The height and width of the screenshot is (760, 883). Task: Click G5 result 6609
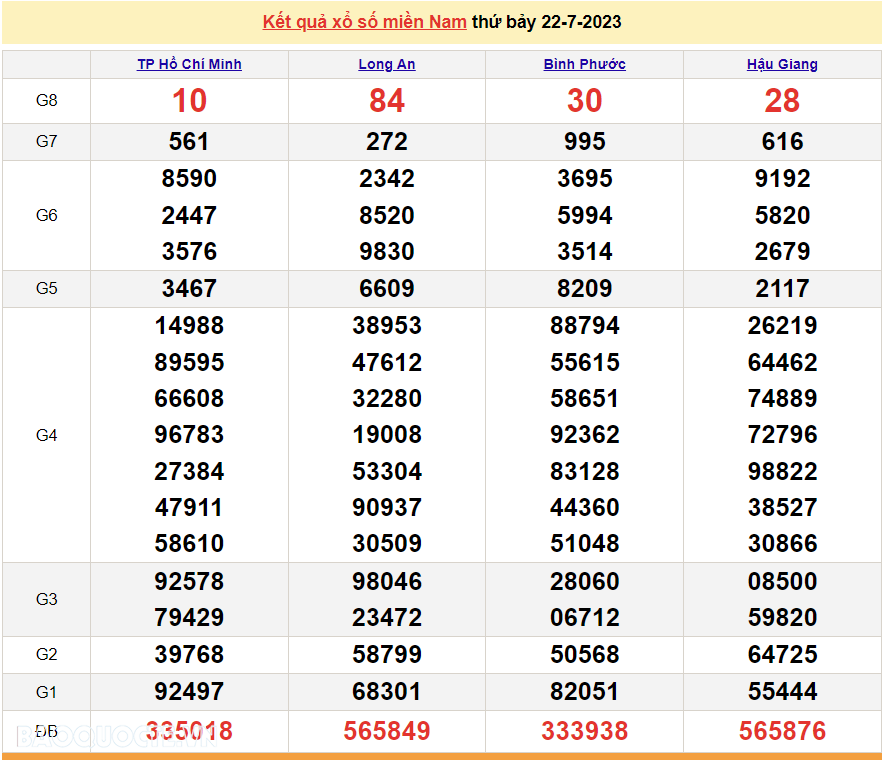(387, 288)
